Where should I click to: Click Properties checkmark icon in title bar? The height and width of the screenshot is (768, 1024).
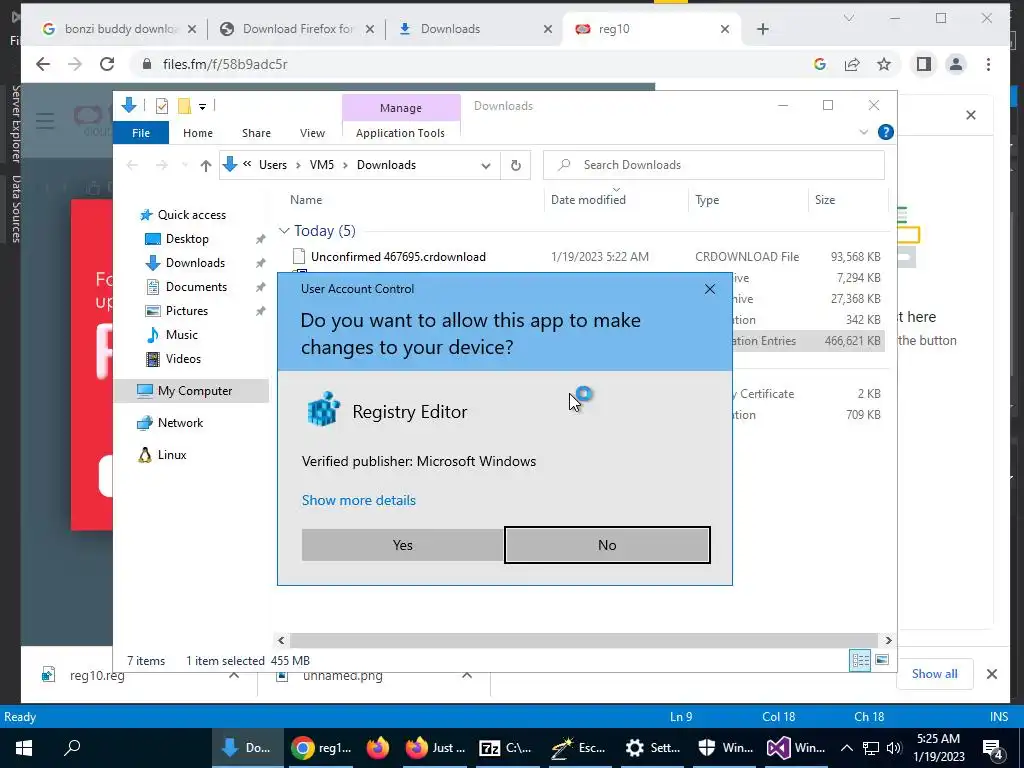(162, 106)
